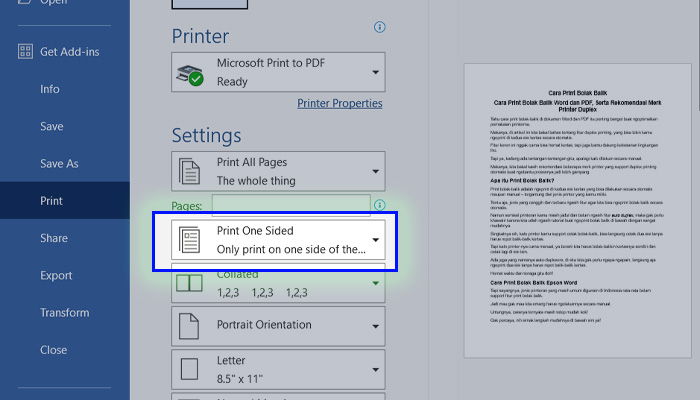The width and height of the screenshot is (700, 400).
Task: Click the Collated pages icon
Action: point(189,283)
